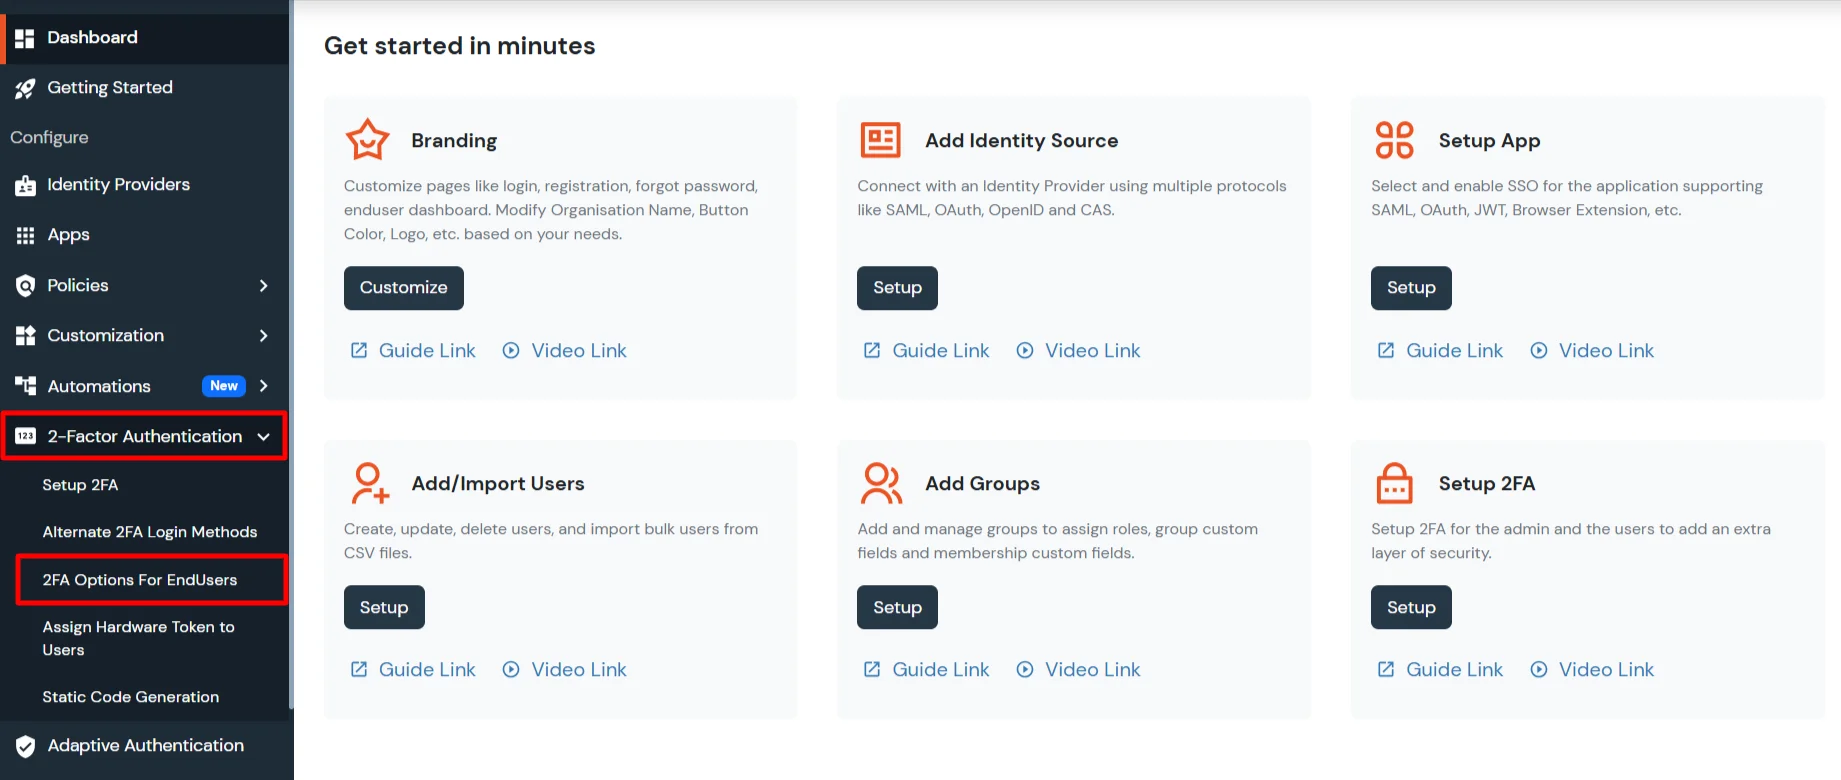
Task: Collapse the 2-Factor Authentication section
Action: click(264, 436)
